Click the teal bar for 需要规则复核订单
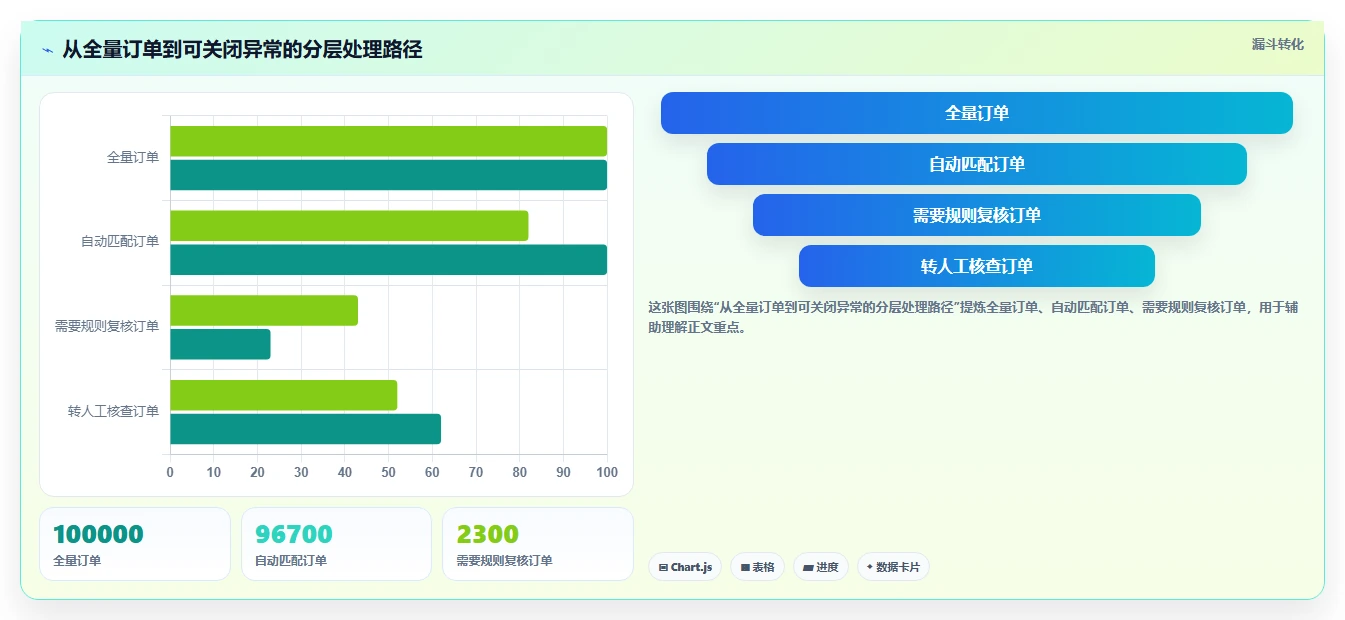Viewport: 1345px width, 620px height. pyautogui.click(x=220, y=344)
